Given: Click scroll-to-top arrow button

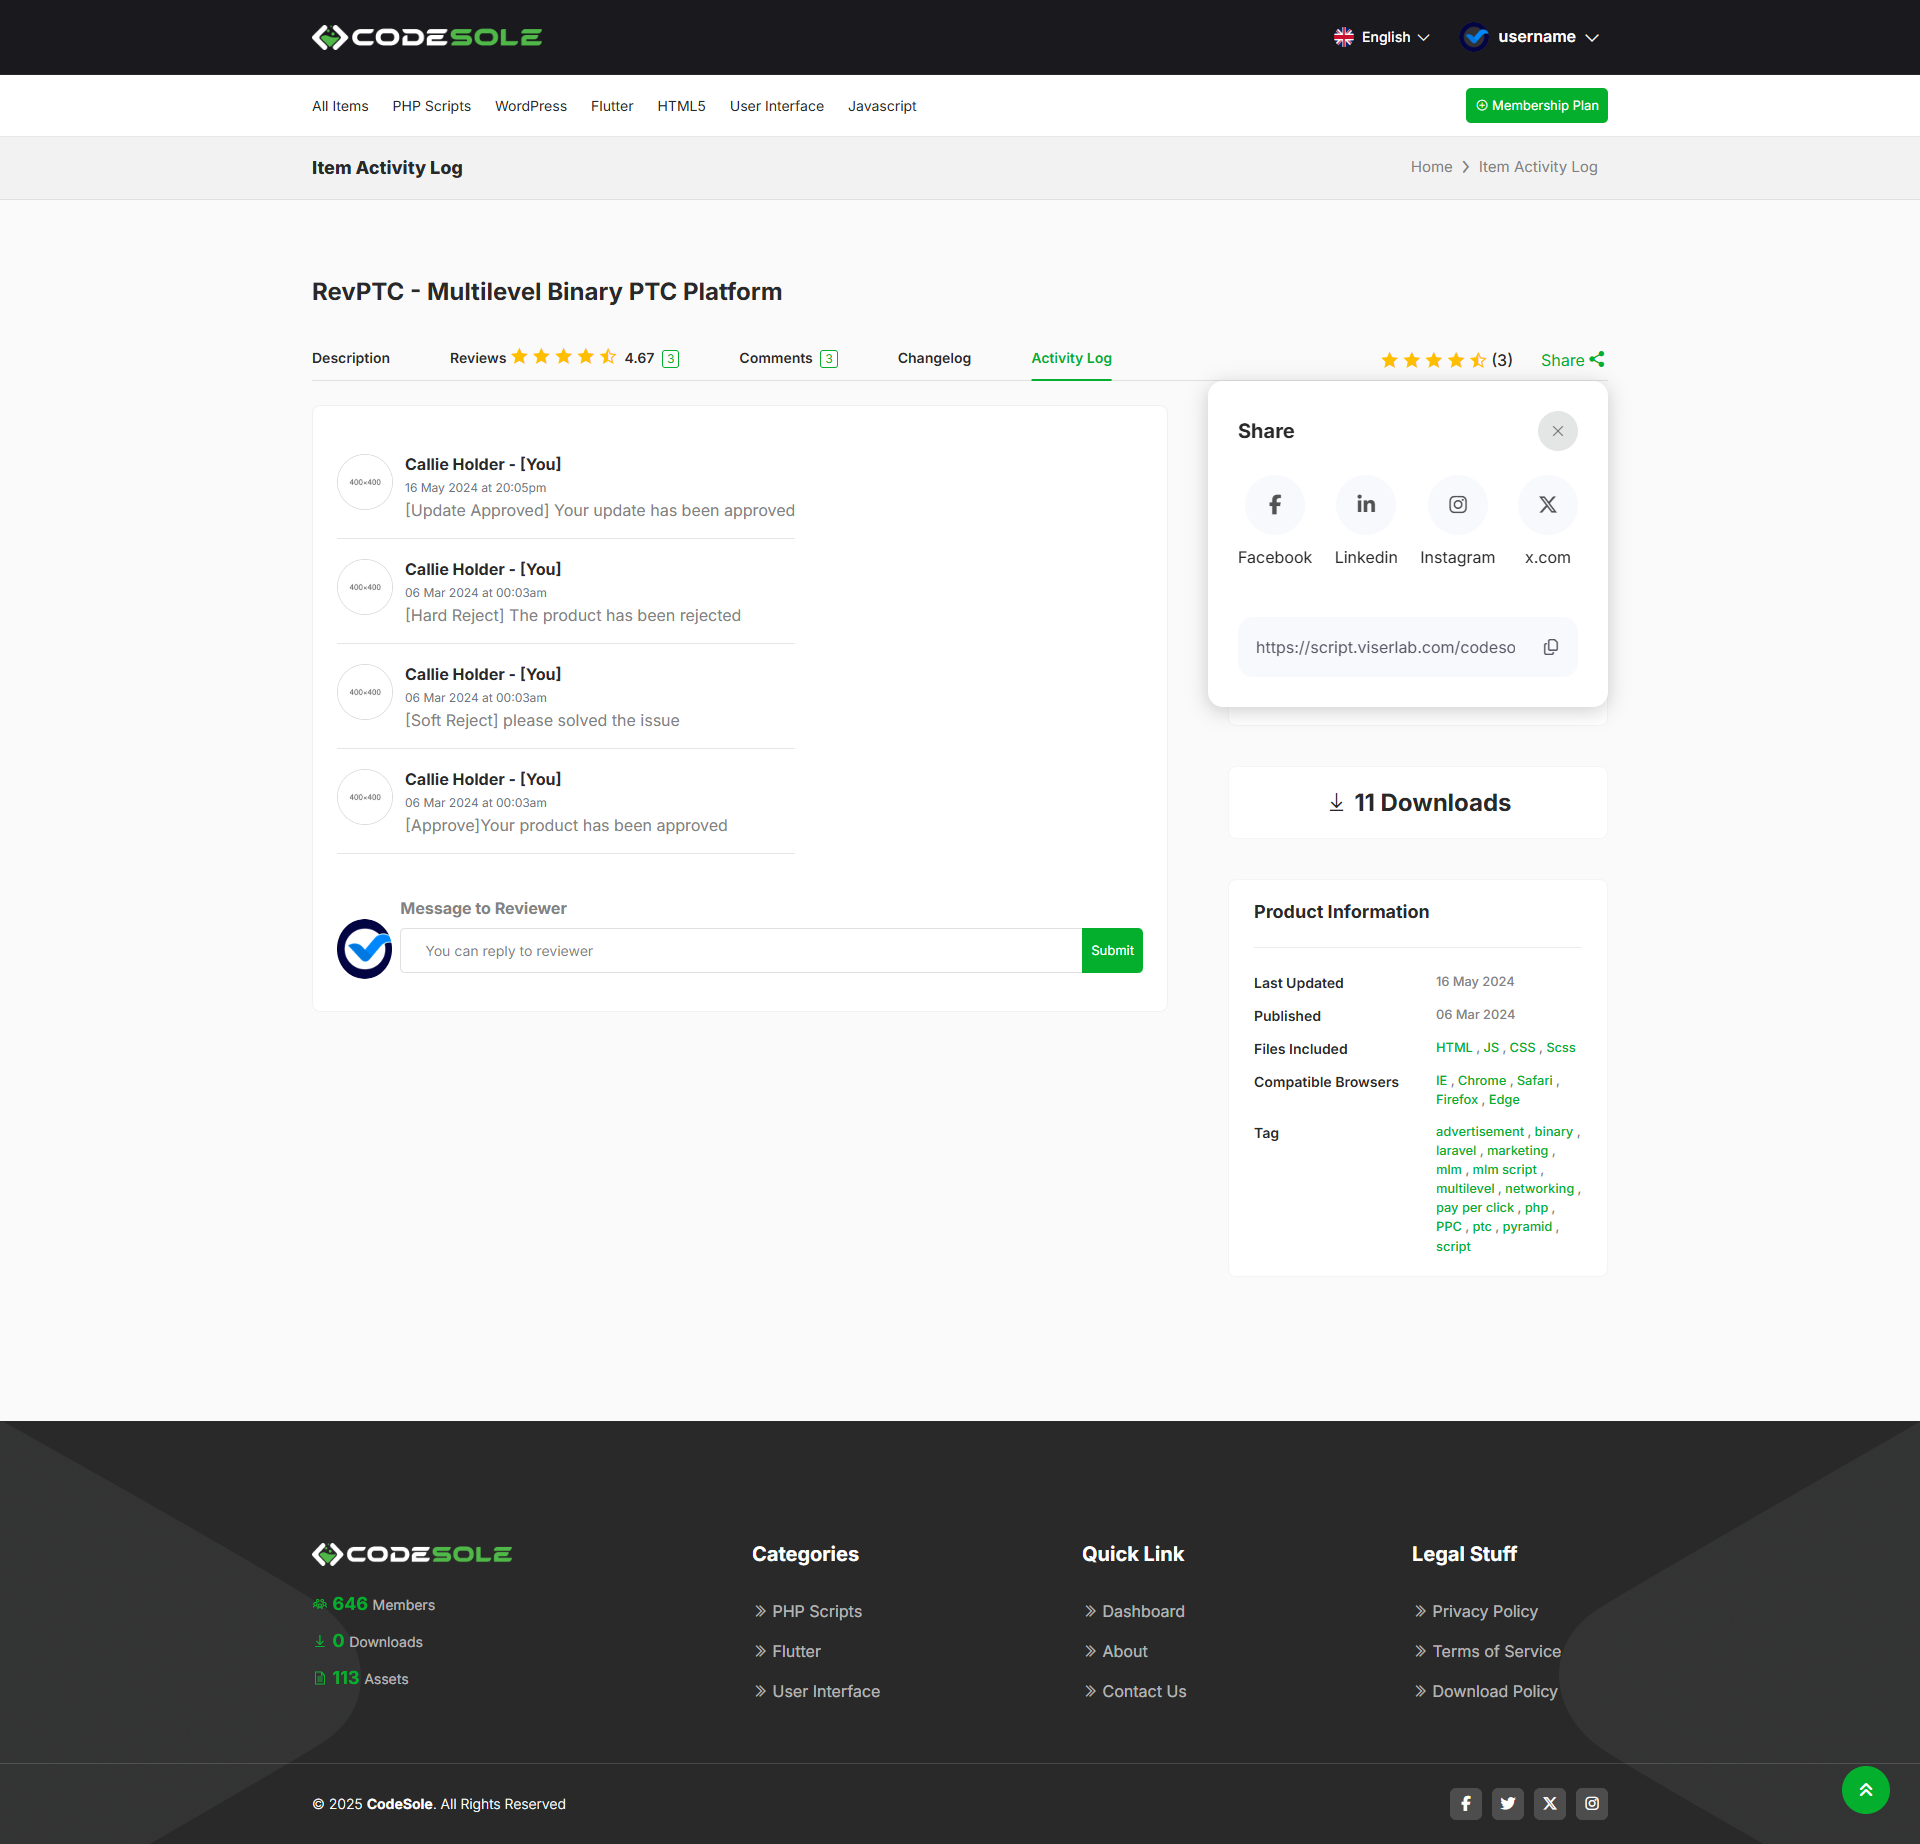Looking at the screenshot, I should 1865,1790.
